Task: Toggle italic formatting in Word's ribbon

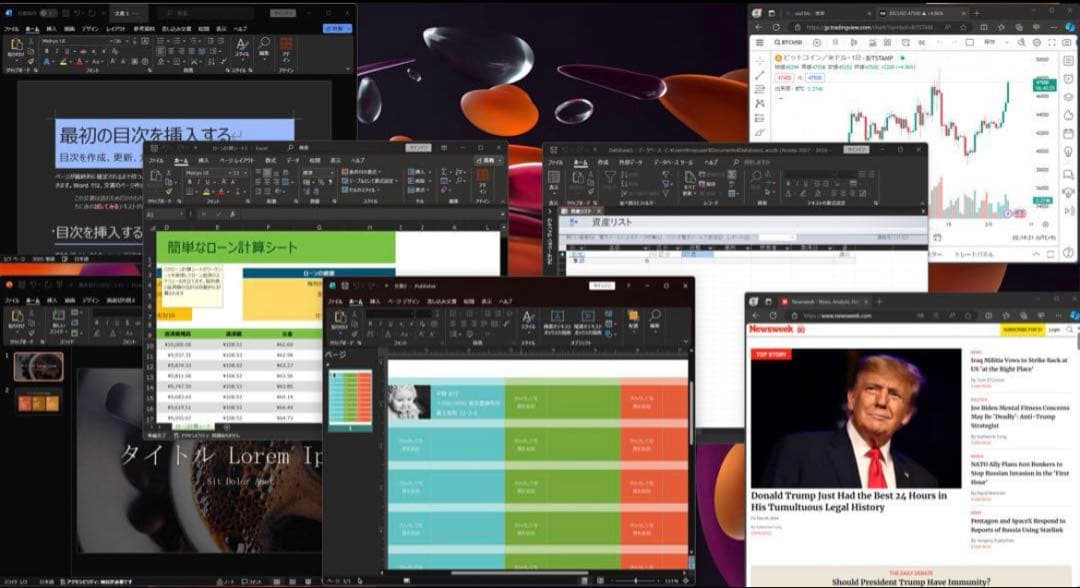Action: pyautogui.click(x=57, y=49)
